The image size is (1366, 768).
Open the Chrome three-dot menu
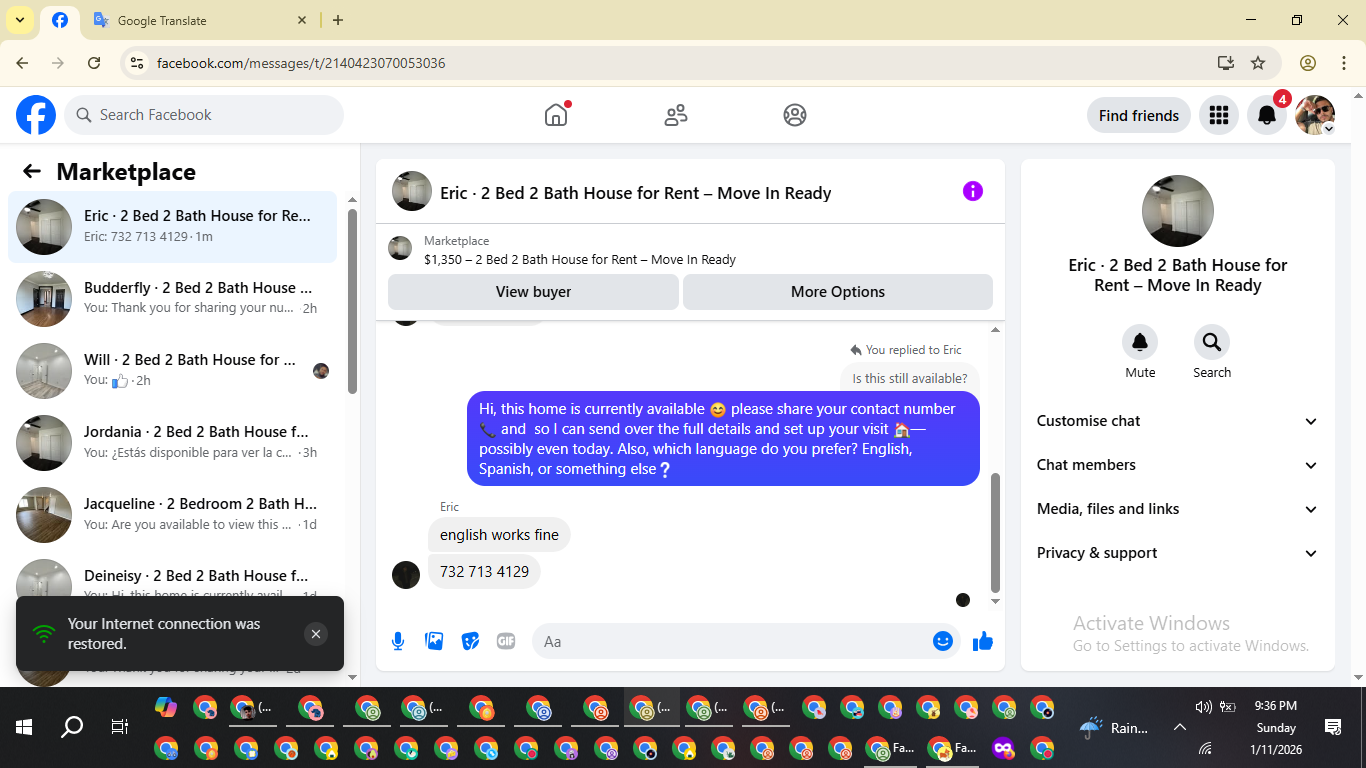tap(1343, 63)
